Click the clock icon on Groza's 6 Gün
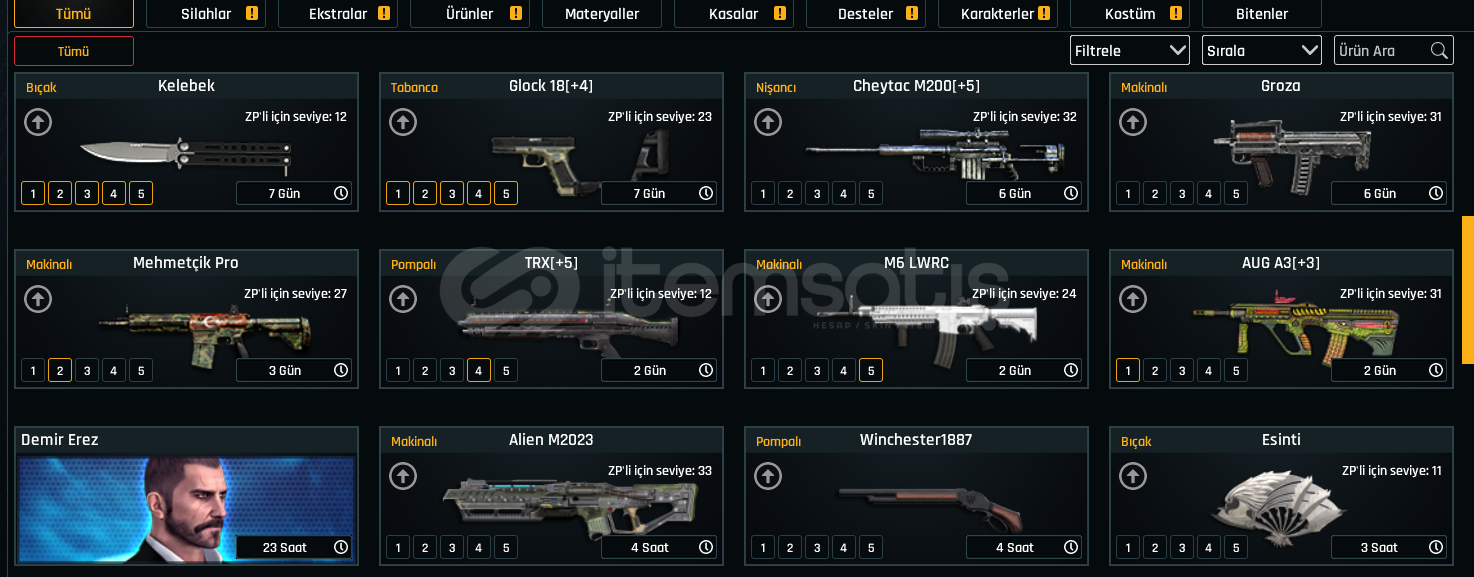Screen dimensions: 1474x577 1436,193
